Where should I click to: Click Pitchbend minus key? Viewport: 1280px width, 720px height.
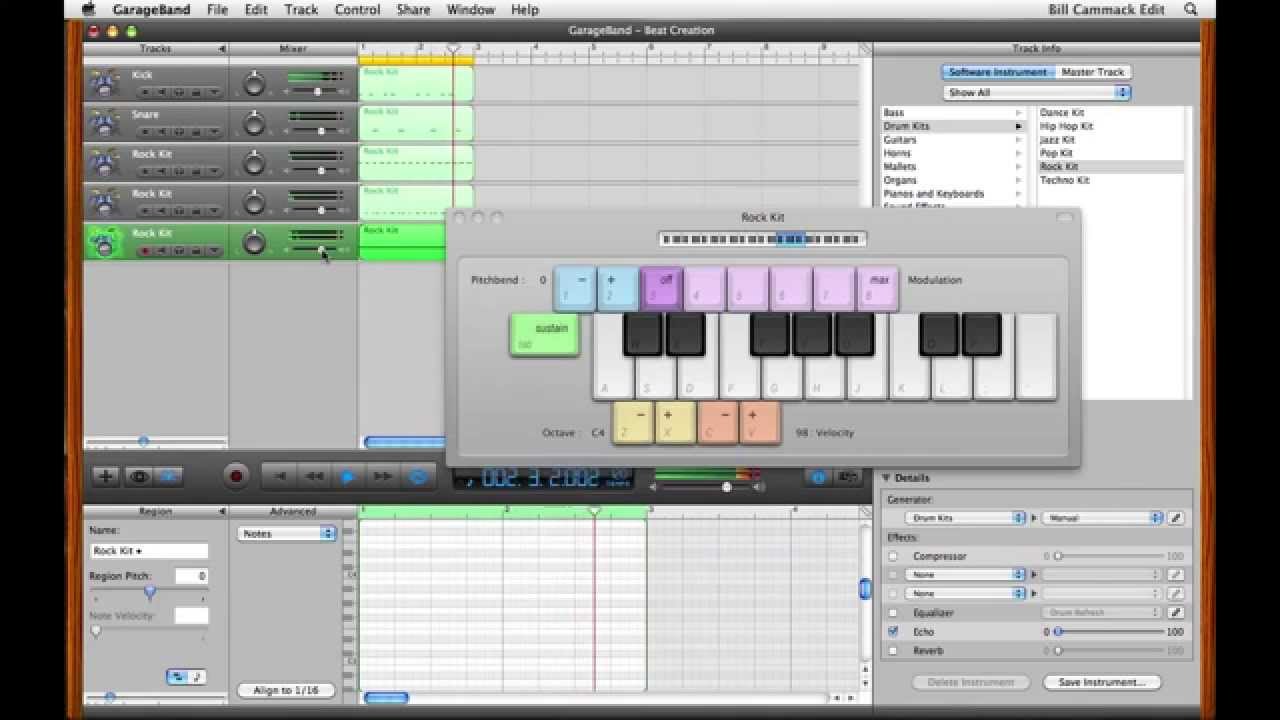click(575, 288)
